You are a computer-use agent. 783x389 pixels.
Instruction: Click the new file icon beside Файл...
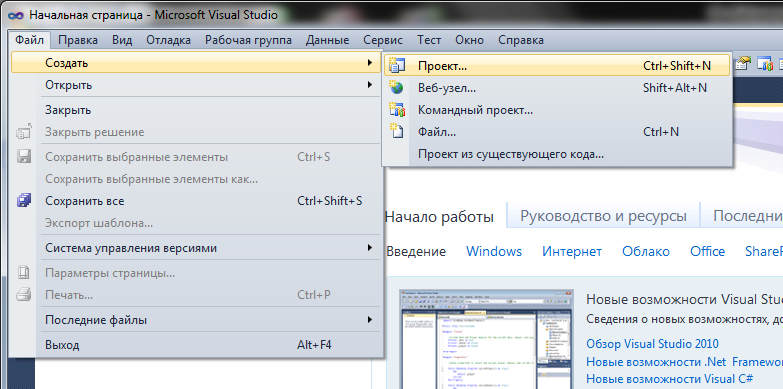[396, 131]
